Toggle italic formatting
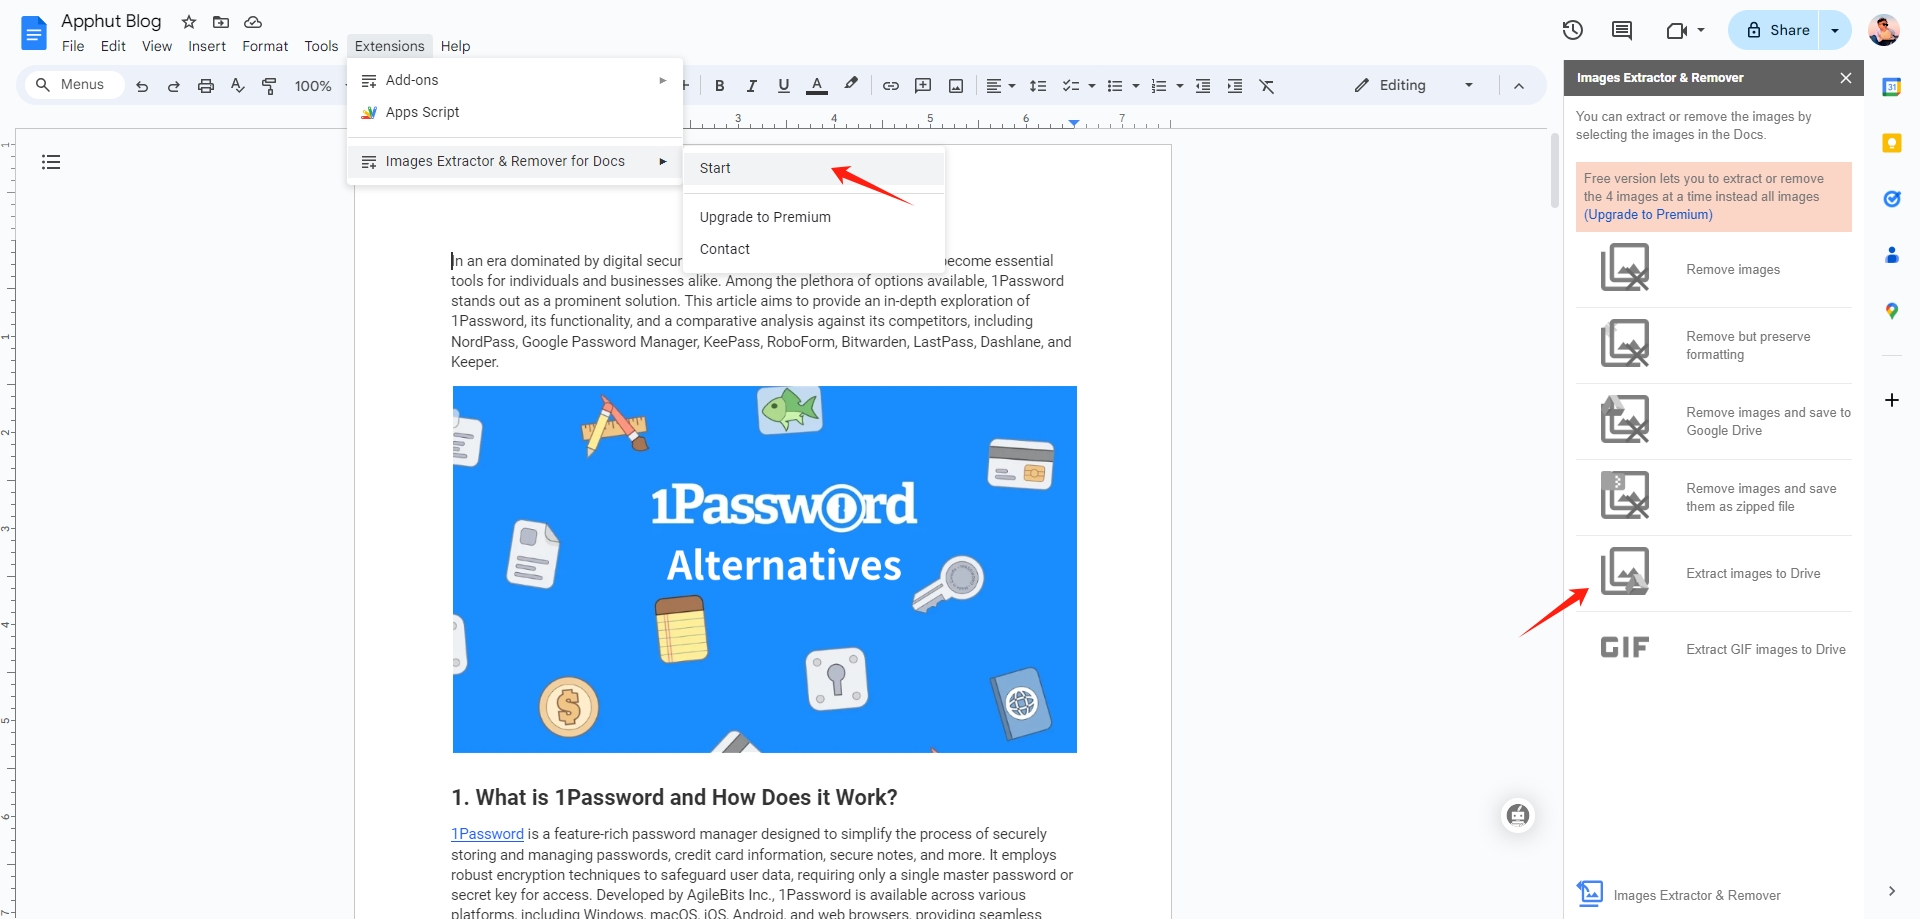Image resolution: width=1920 pixels, height=919 pixels. tap(752, 86)
